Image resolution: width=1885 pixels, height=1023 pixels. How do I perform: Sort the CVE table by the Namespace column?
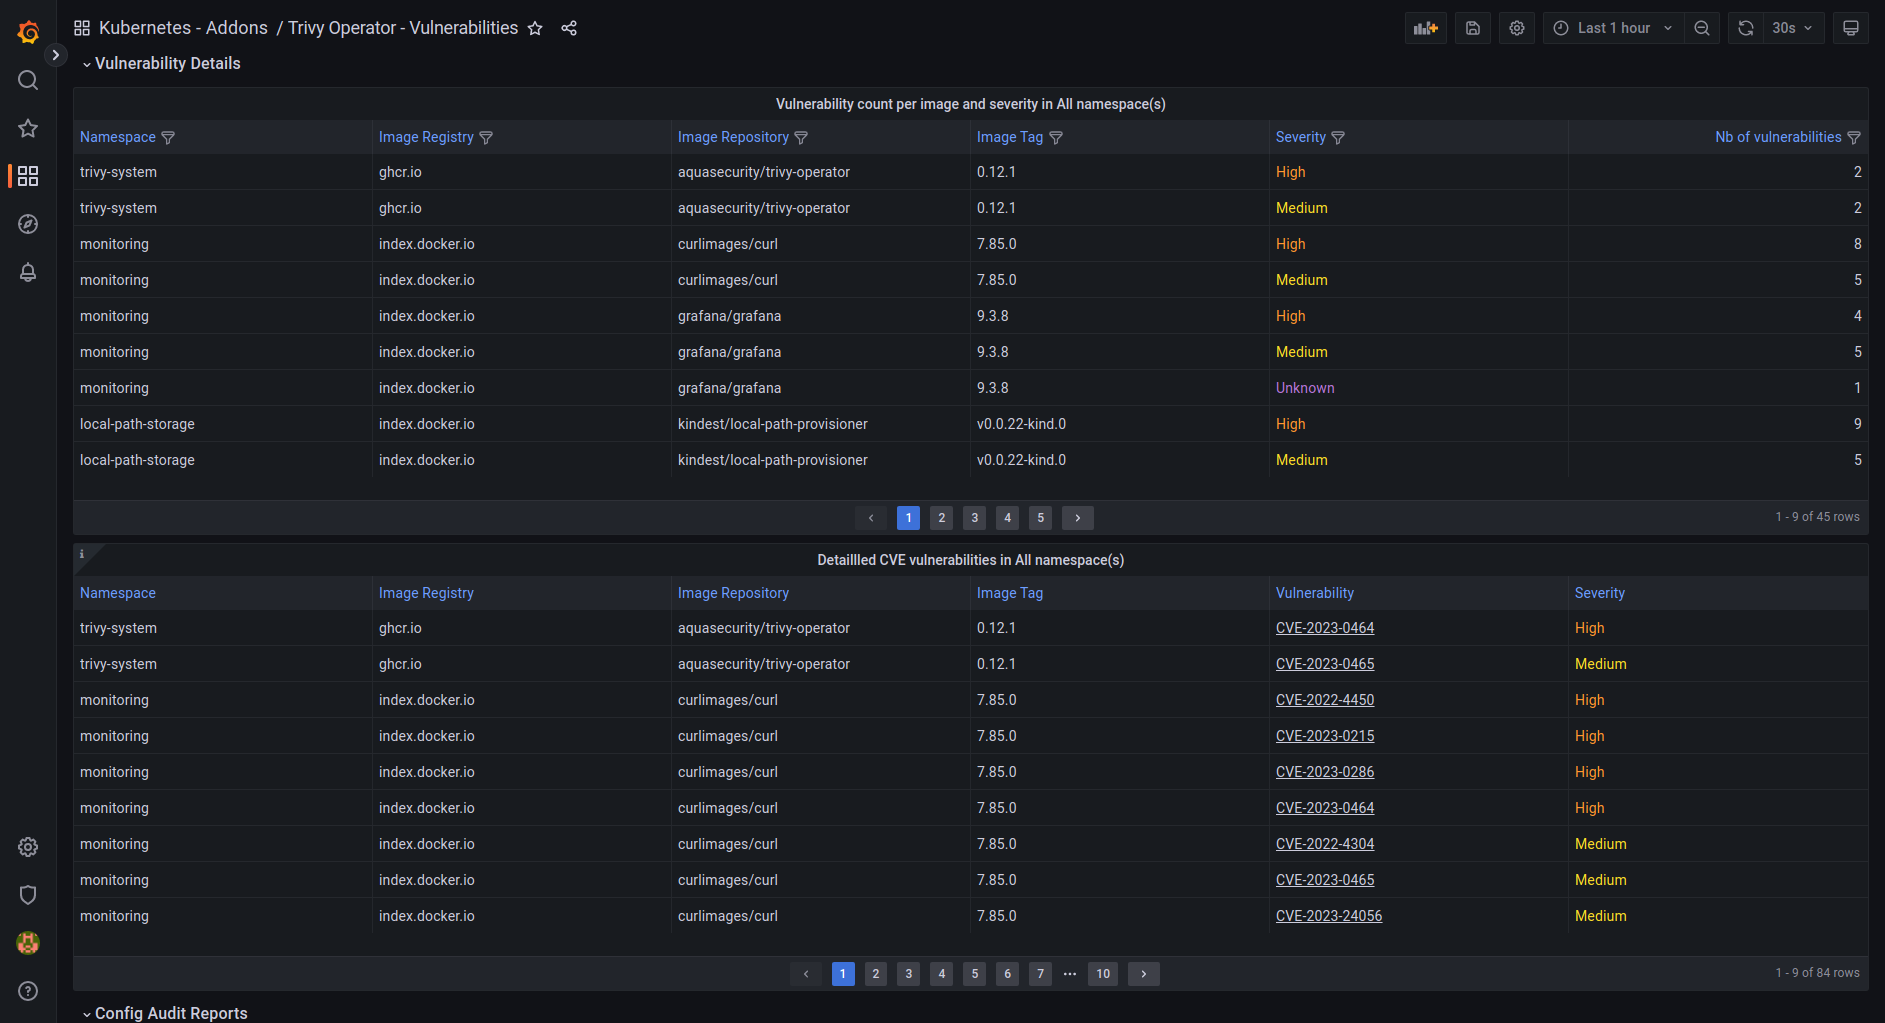[118, 593]
